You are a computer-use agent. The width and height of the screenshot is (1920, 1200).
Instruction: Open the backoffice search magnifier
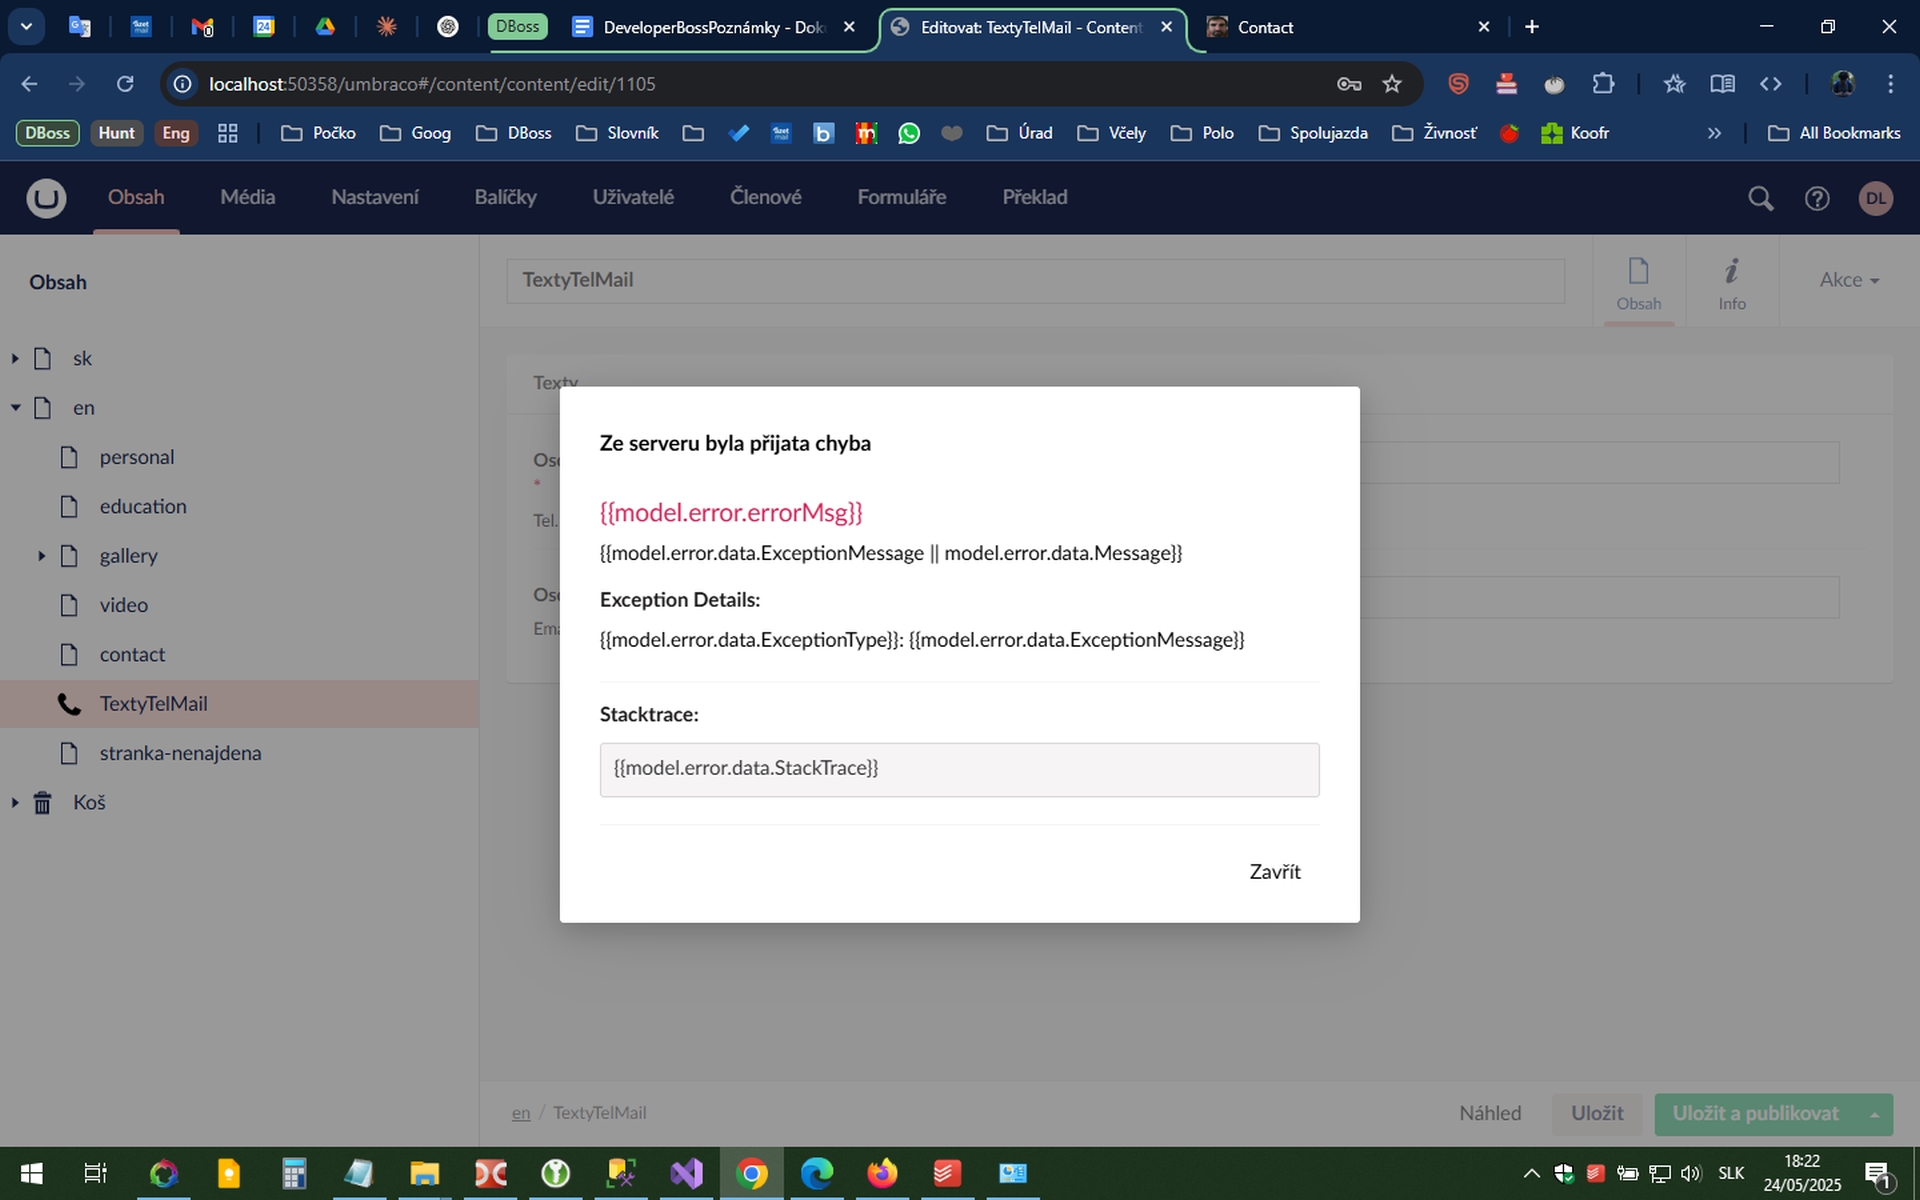coord(1760,198)
